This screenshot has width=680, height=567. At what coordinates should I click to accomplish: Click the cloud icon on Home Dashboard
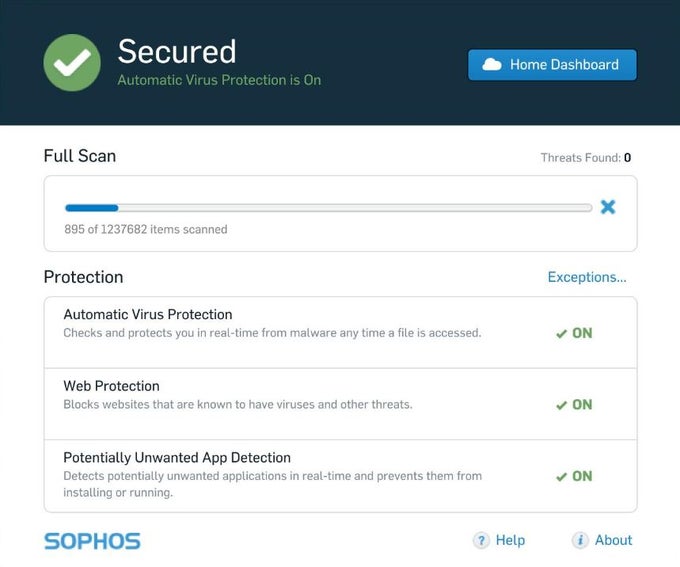point(491,64)
